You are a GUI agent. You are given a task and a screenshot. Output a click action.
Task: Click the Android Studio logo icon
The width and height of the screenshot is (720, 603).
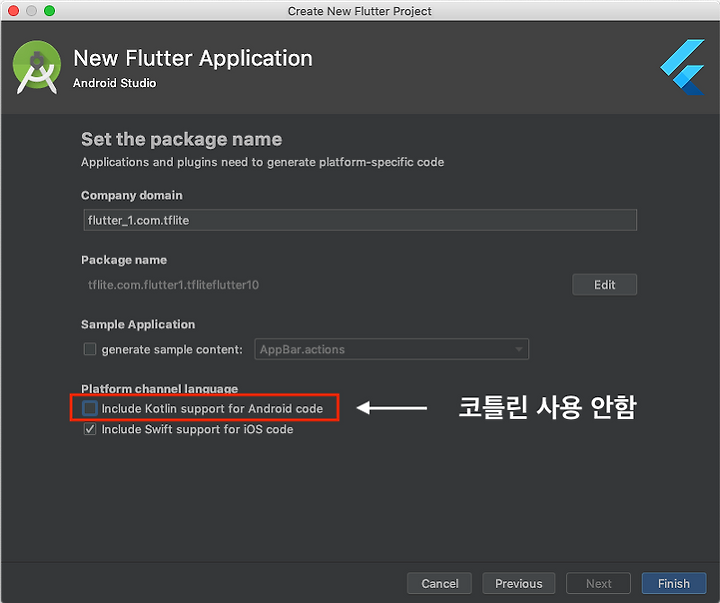pyautogui.click(x=37, y=67)
